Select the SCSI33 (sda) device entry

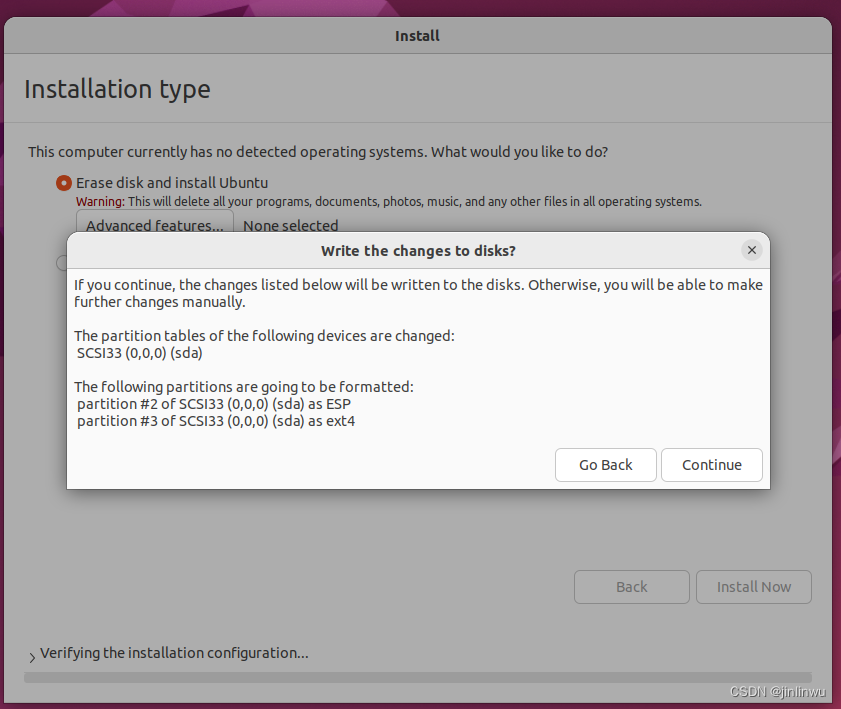point(126,352)
